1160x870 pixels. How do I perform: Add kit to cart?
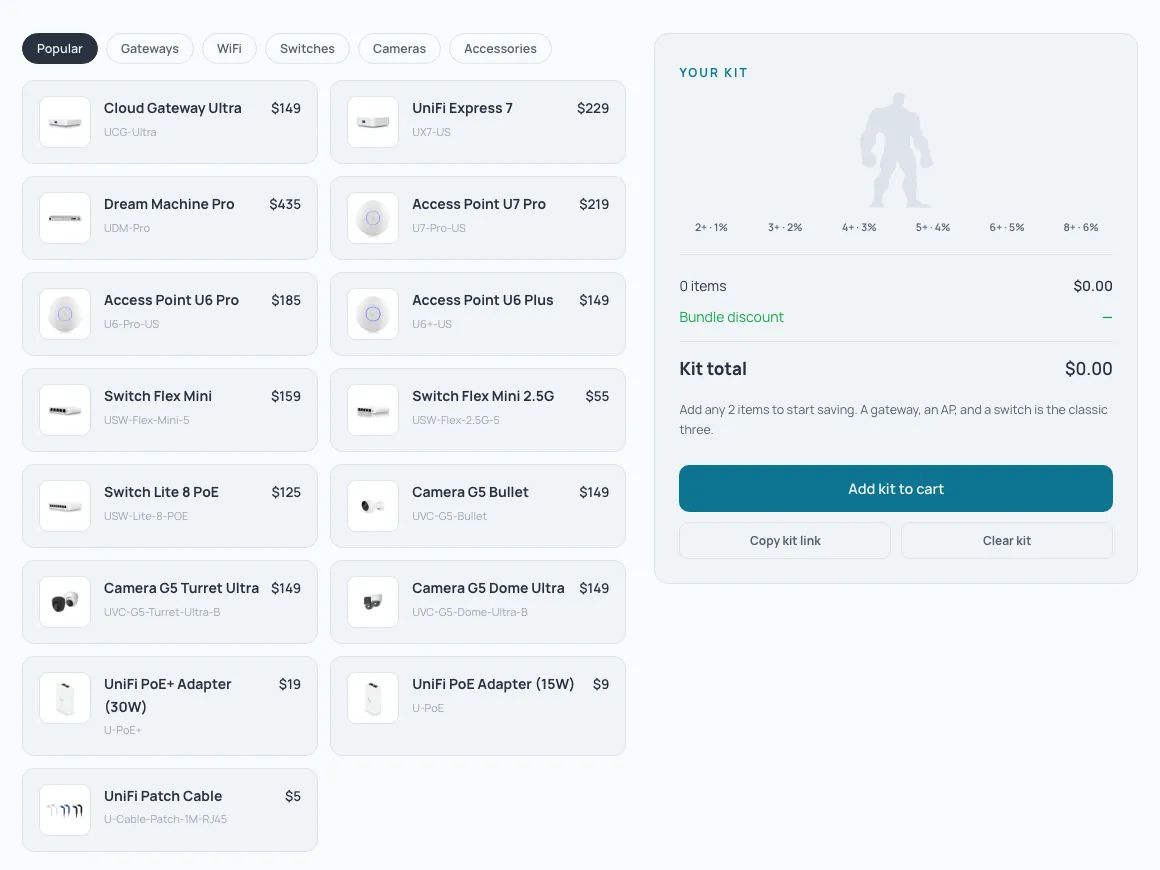click(x=896, y=489)
